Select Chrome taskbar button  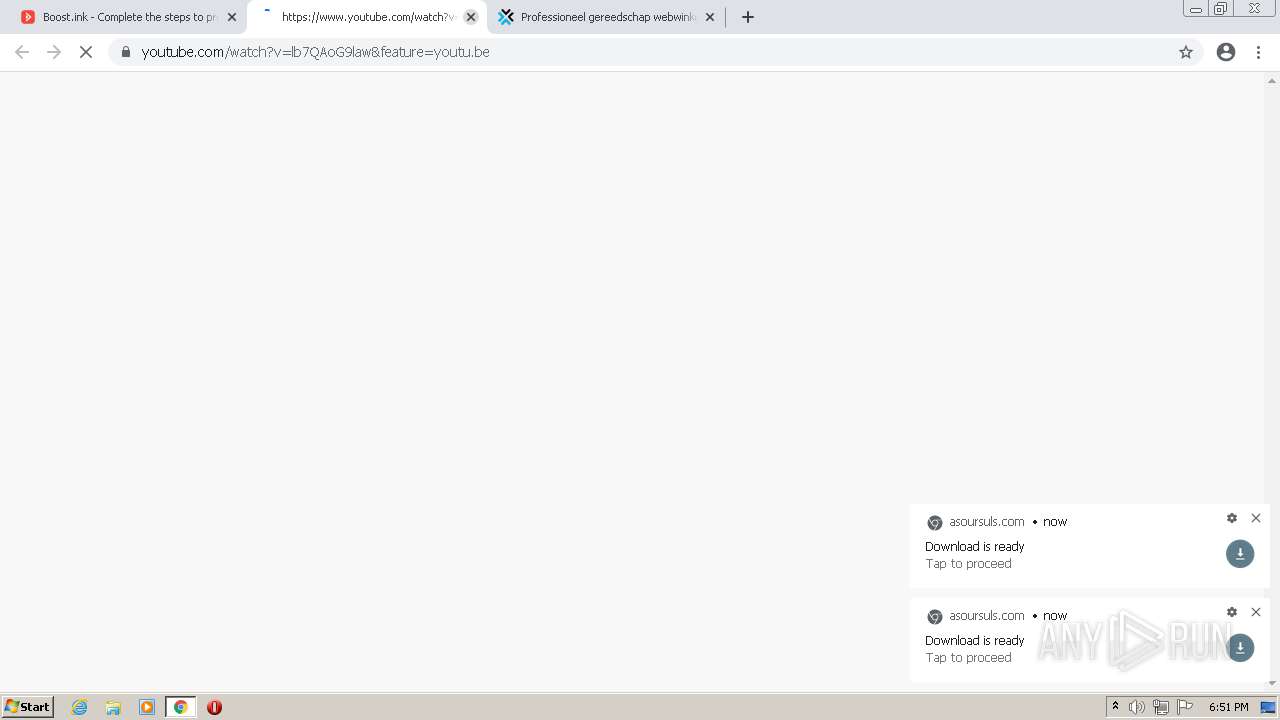pos(181,707)
